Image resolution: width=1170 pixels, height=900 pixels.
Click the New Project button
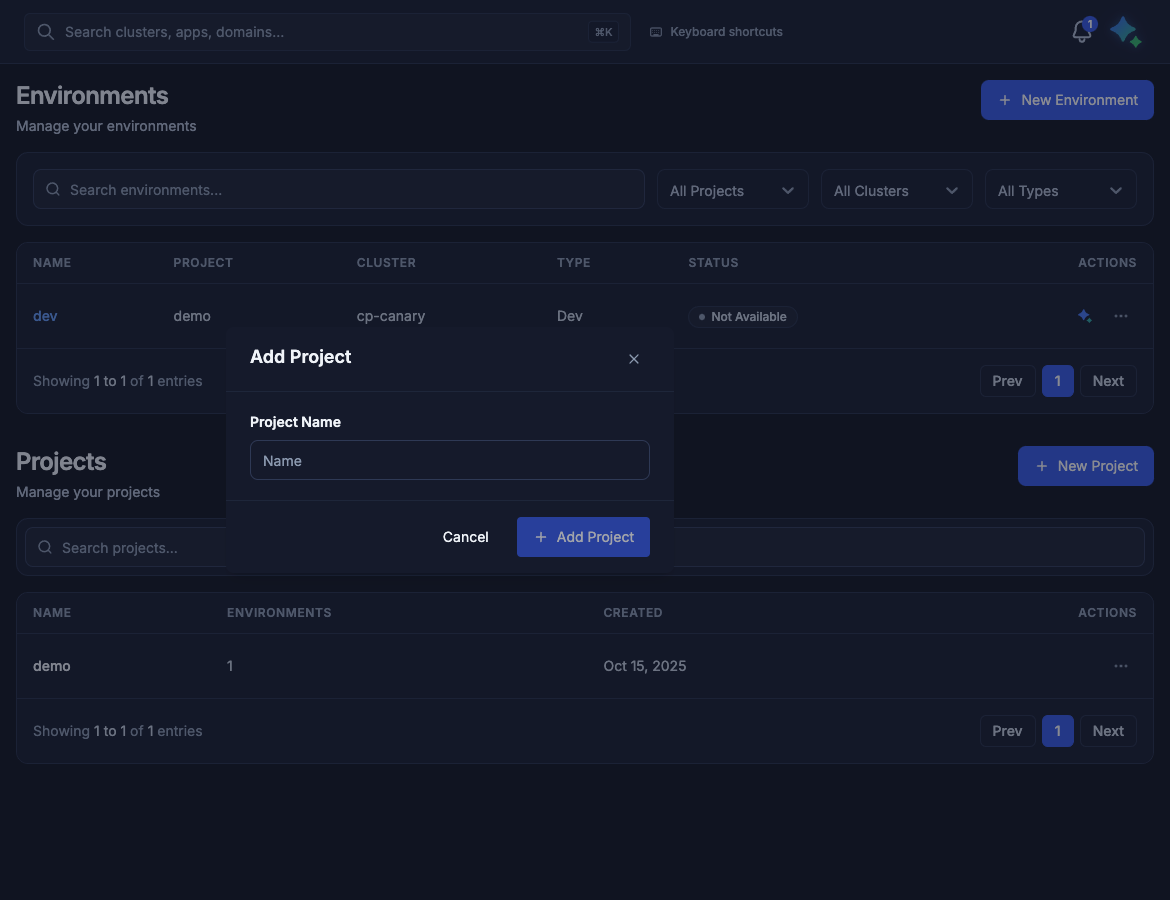(1086, 466)
